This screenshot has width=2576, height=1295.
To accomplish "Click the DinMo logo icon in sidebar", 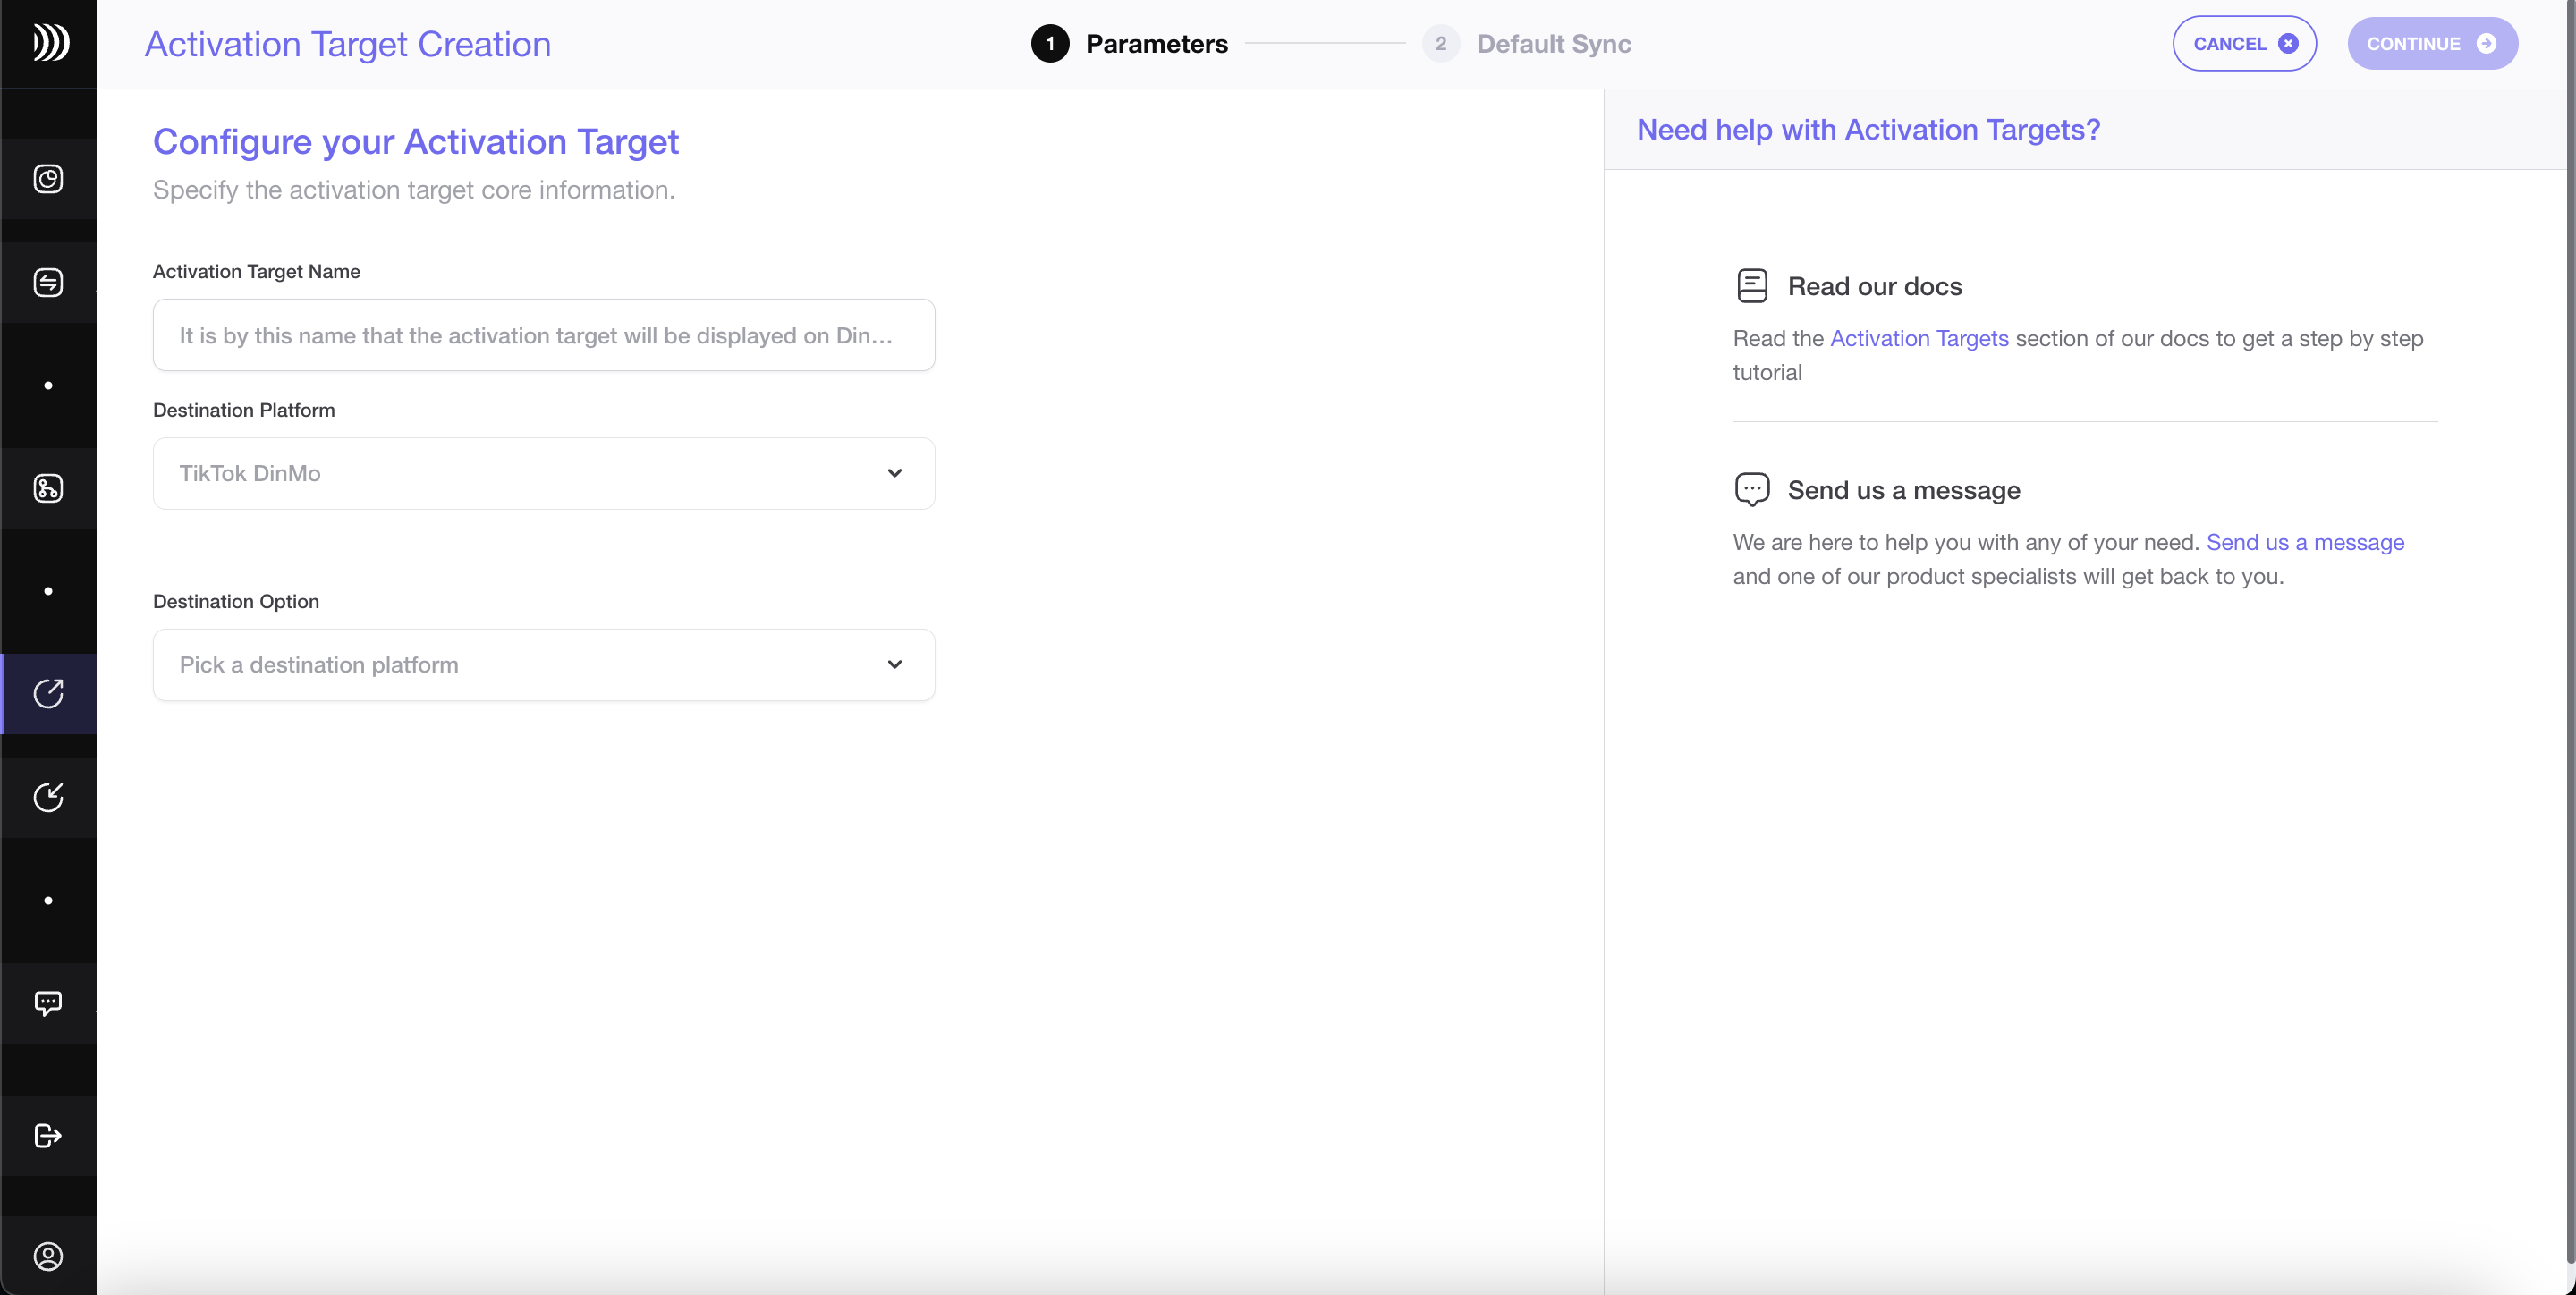I will pos(50,43).
